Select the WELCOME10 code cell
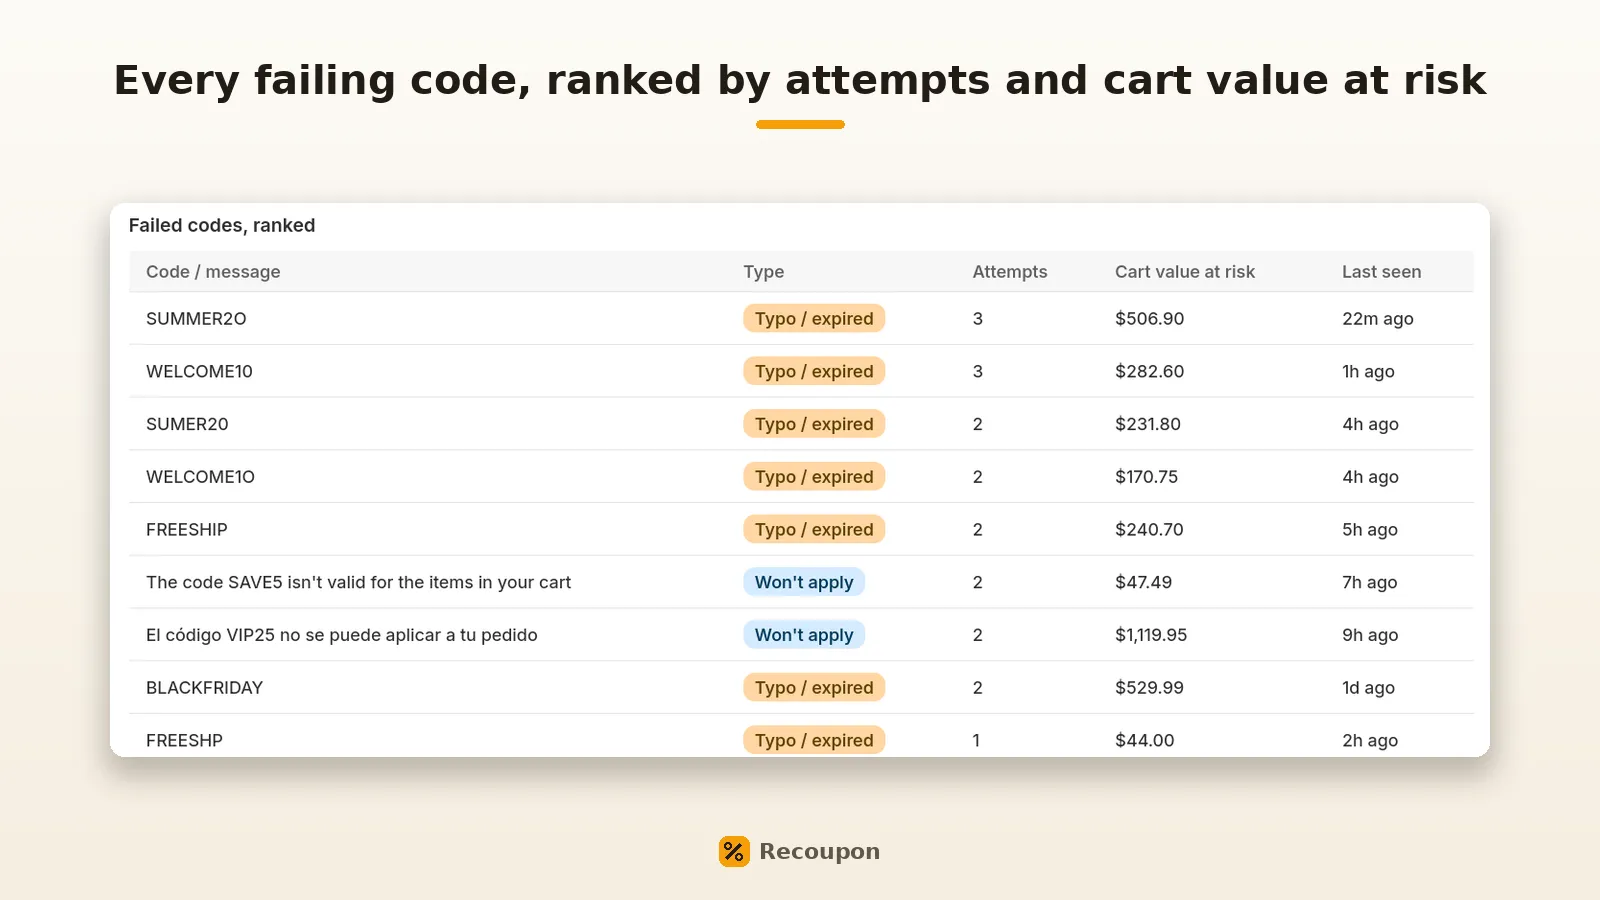The height and width of the screenshot is (900, 1600). [199, 371]
